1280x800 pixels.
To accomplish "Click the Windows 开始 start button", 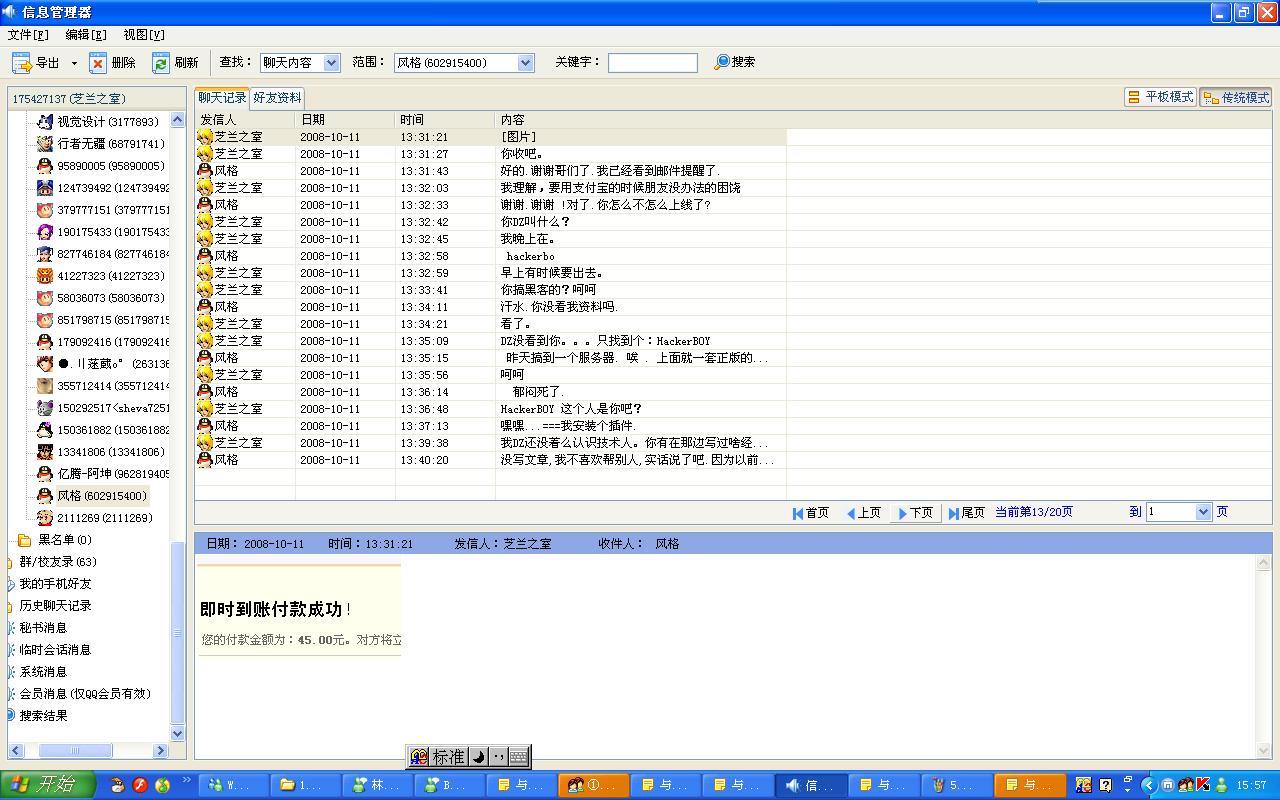I will point(46,785).
